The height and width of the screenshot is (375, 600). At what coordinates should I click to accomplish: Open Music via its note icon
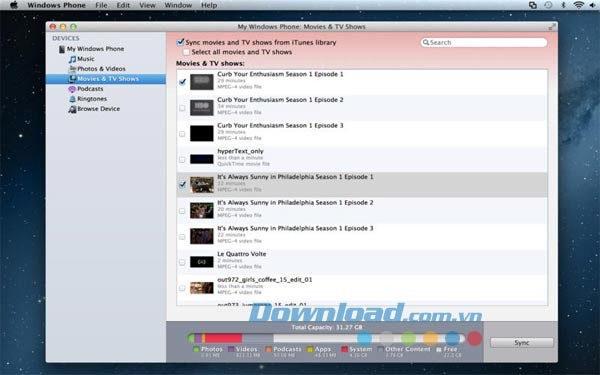(x=72, y=59)
